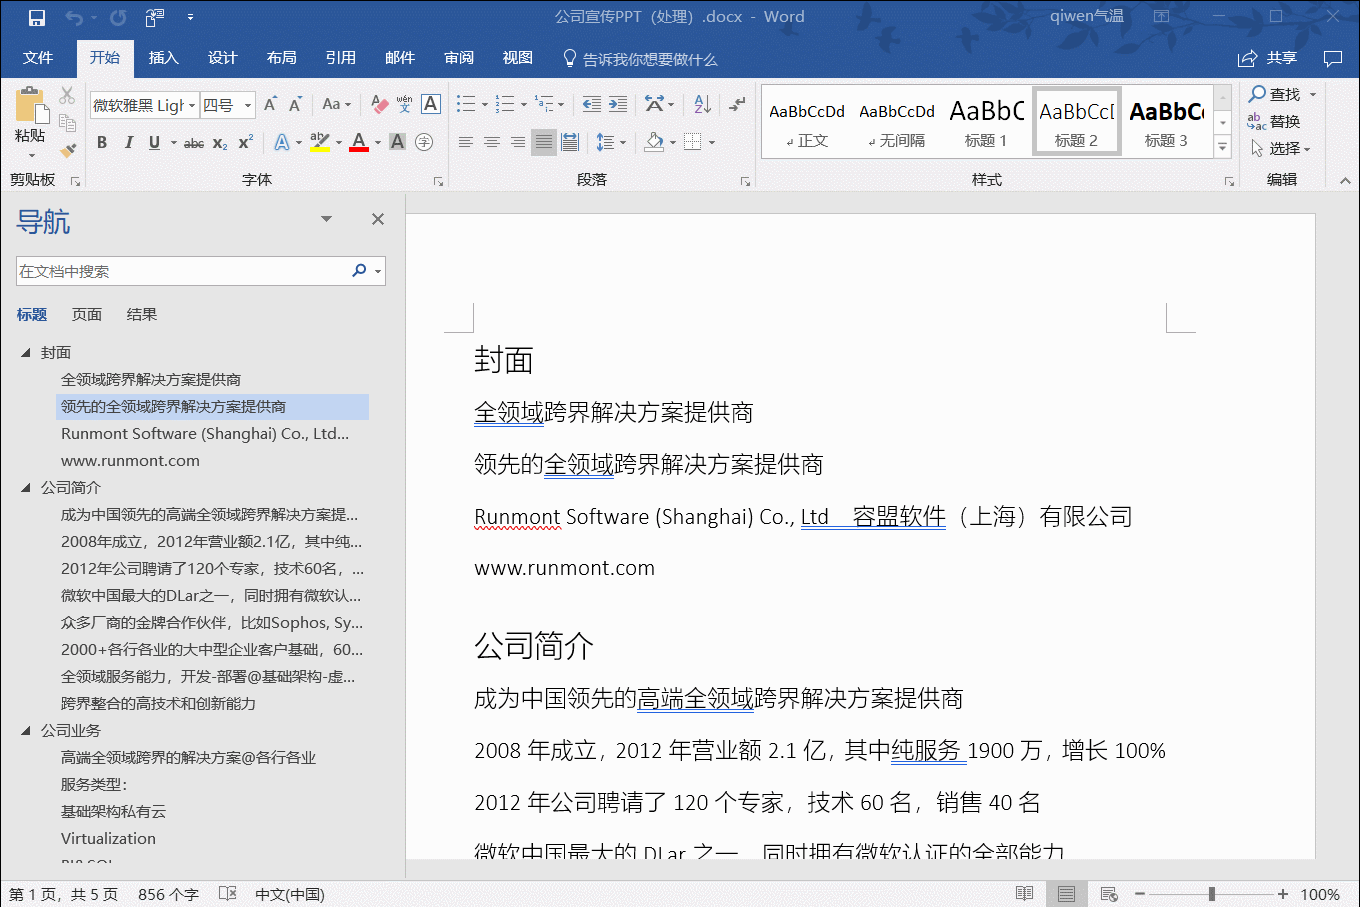1360x907 pixels.
Task: Click the Format Painter brush icon
Action: coord(67,150)
